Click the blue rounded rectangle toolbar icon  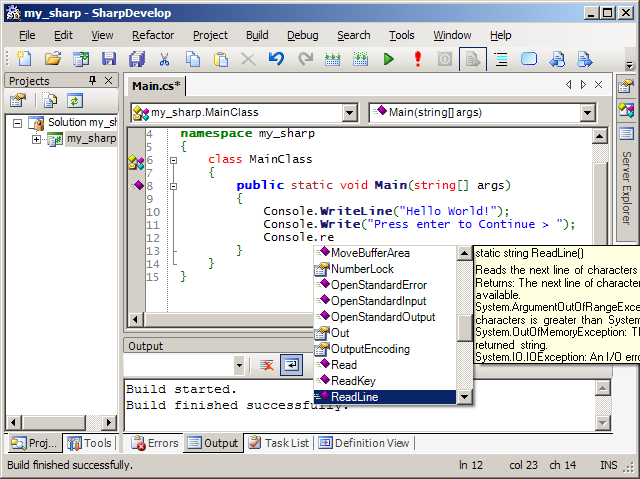click(529, 60)
